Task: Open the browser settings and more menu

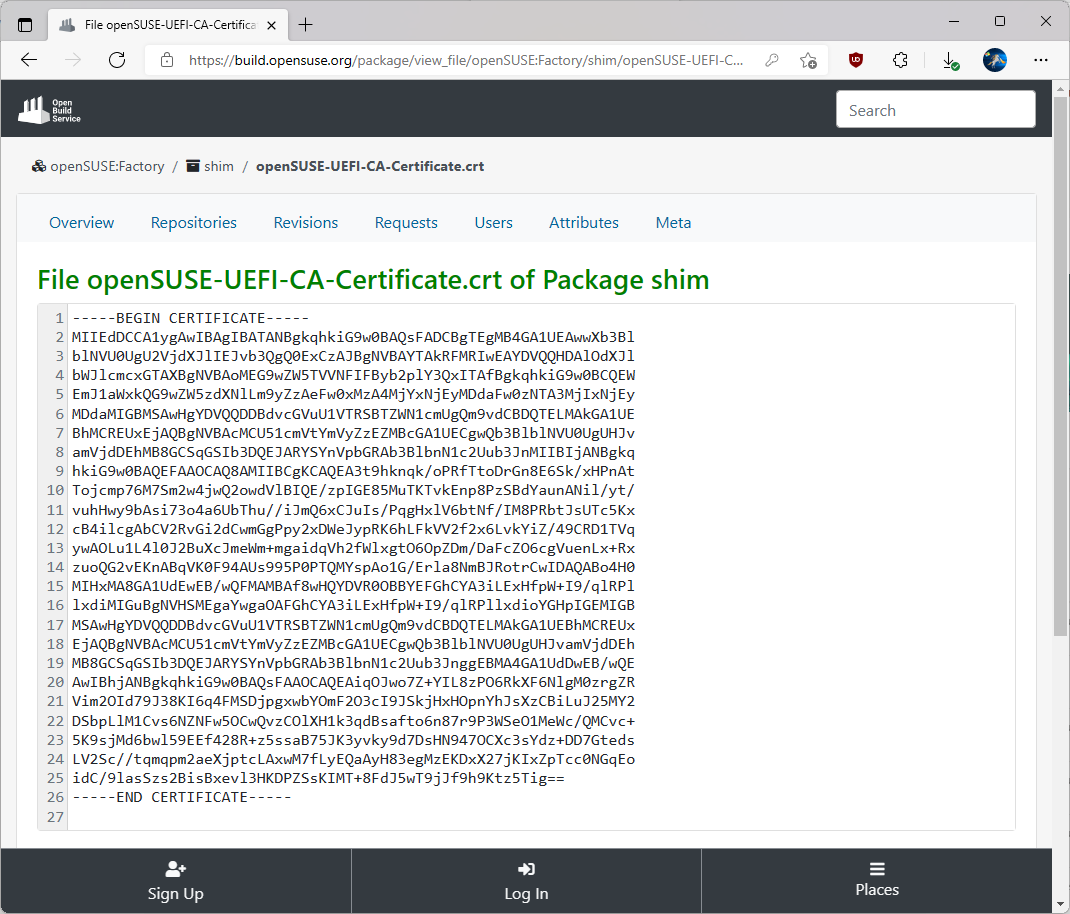Action: pos(1041,60)
